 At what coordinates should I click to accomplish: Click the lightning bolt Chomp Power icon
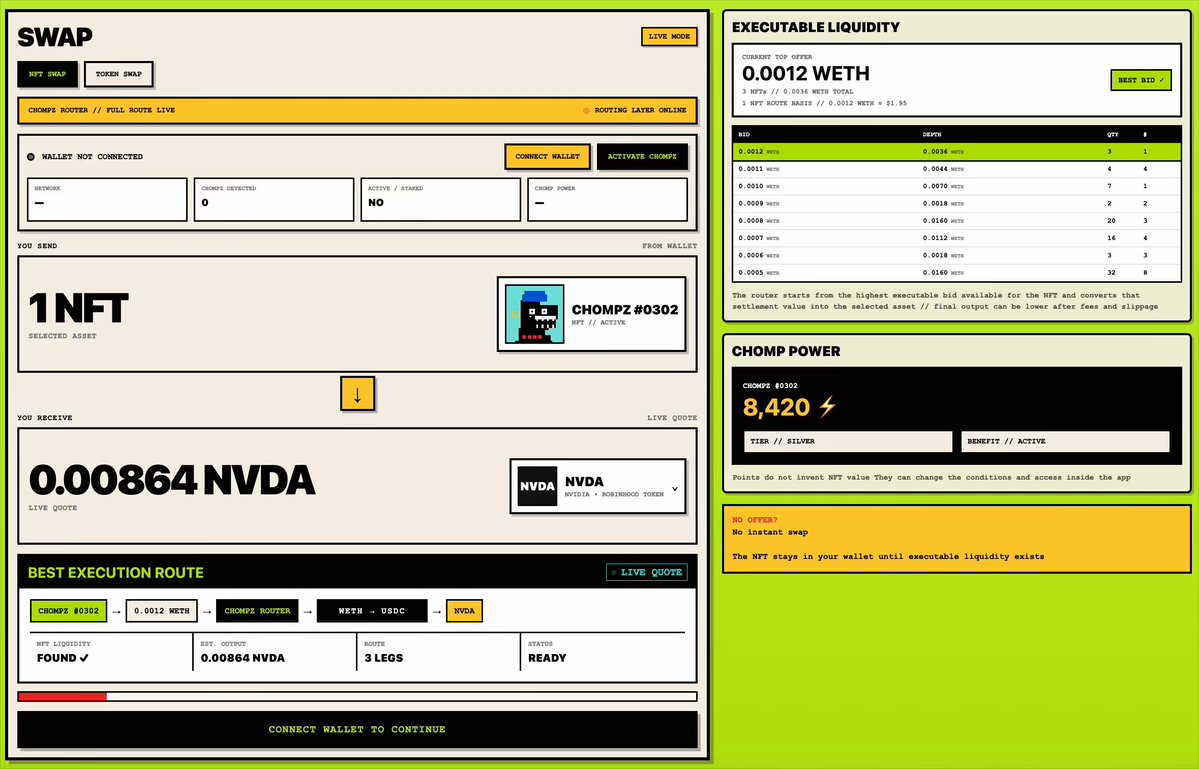pos(827,407)
